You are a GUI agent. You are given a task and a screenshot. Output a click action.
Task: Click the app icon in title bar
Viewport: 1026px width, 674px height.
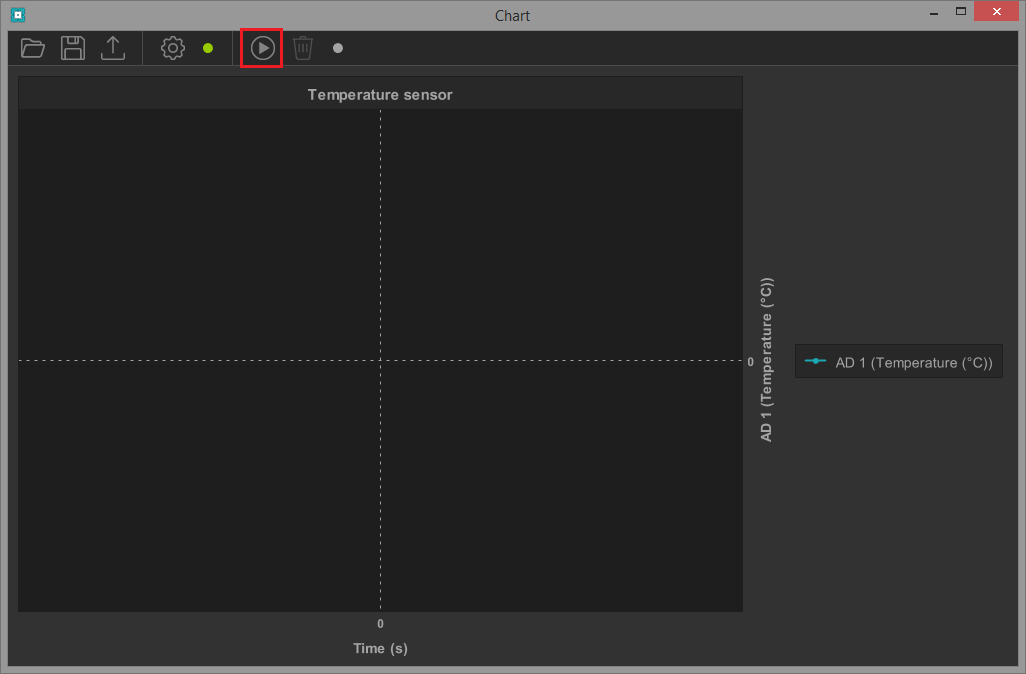pos(18,14)
